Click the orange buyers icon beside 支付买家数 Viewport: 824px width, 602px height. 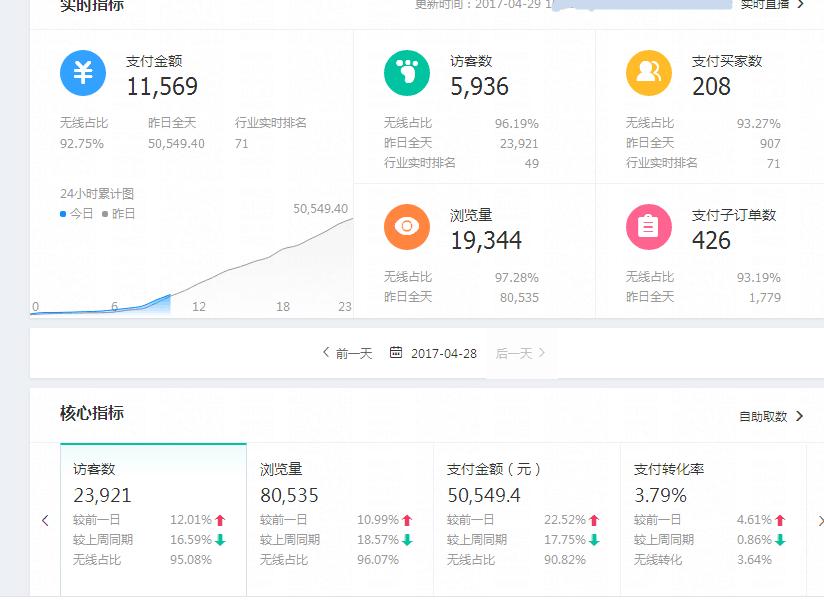coord(648,73)
